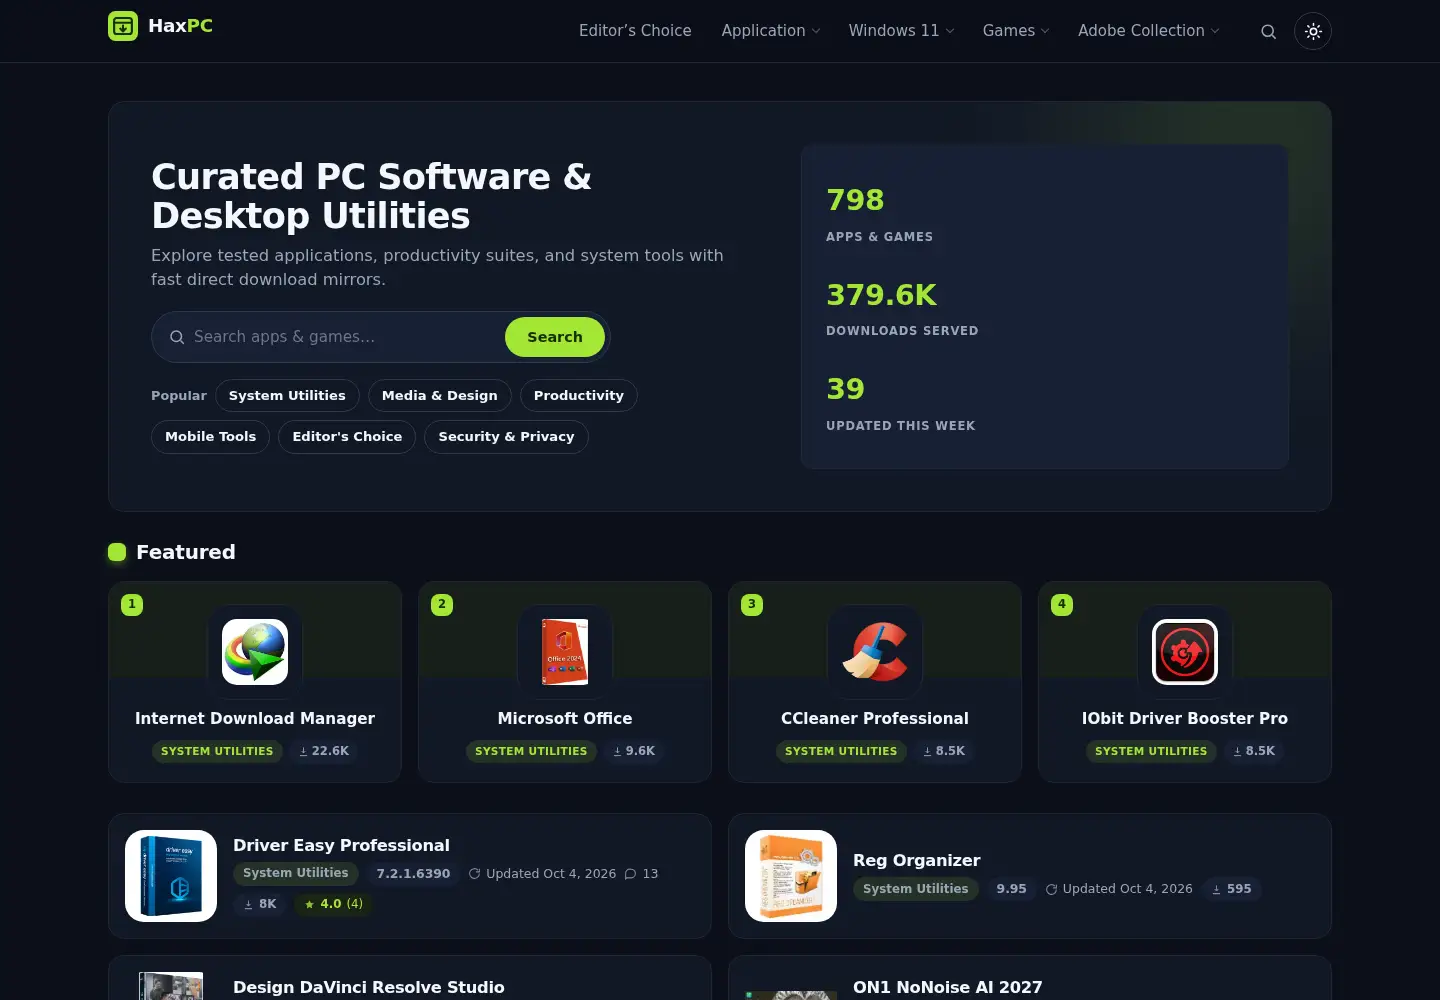Expand the Adobe Collection dropdown menu
Viewport: 1440px width, 1000px height.
pos(1149,31)
